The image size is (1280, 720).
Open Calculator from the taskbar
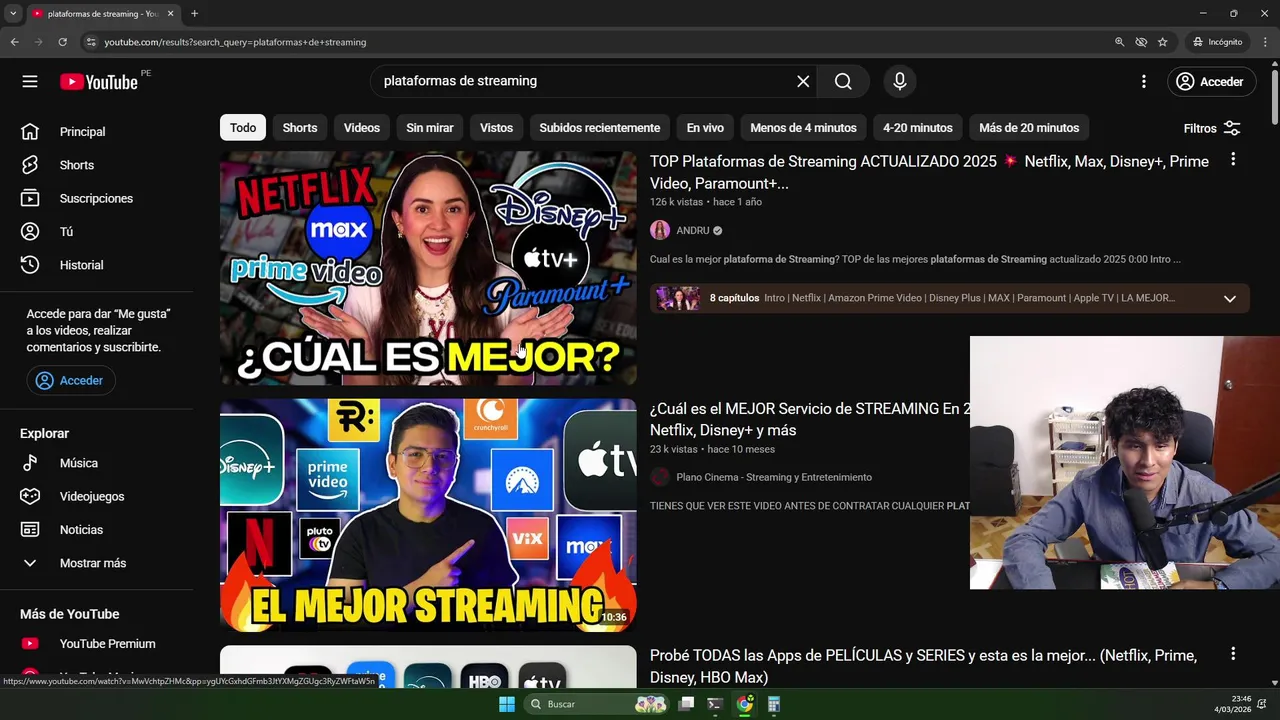click(773, 704)
